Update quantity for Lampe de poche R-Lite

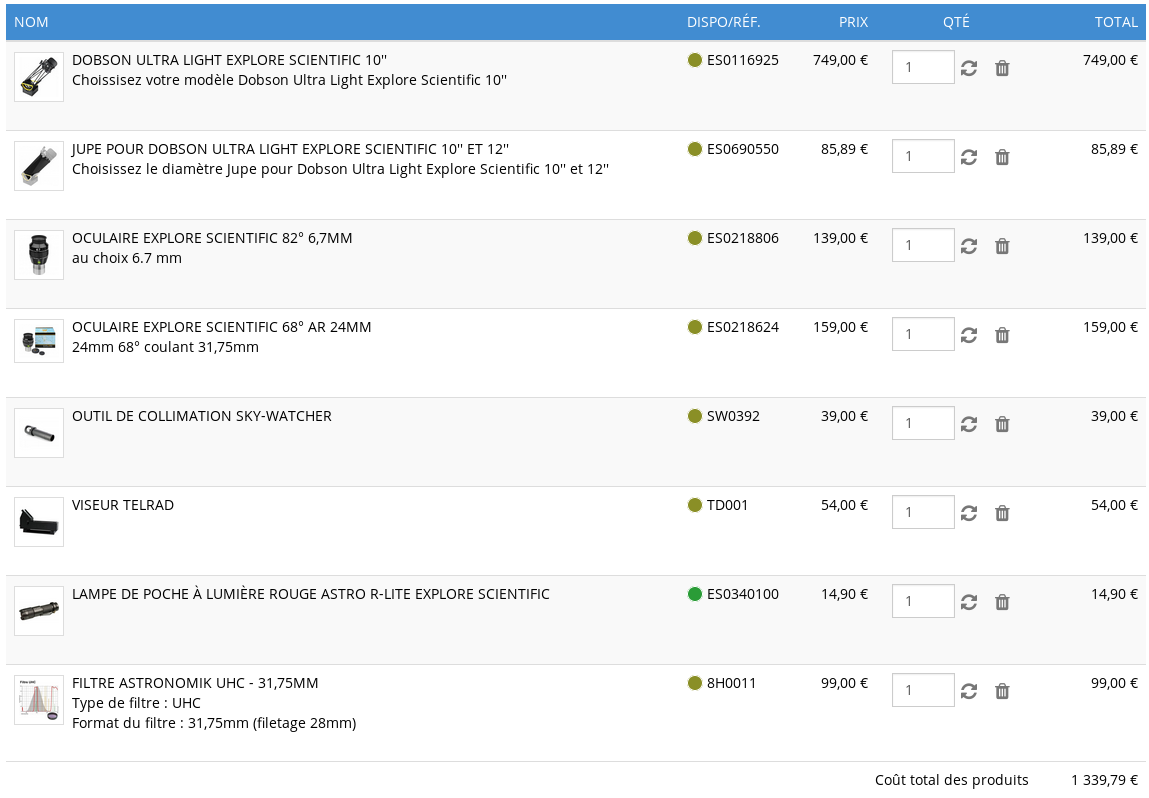click(969, 602)
